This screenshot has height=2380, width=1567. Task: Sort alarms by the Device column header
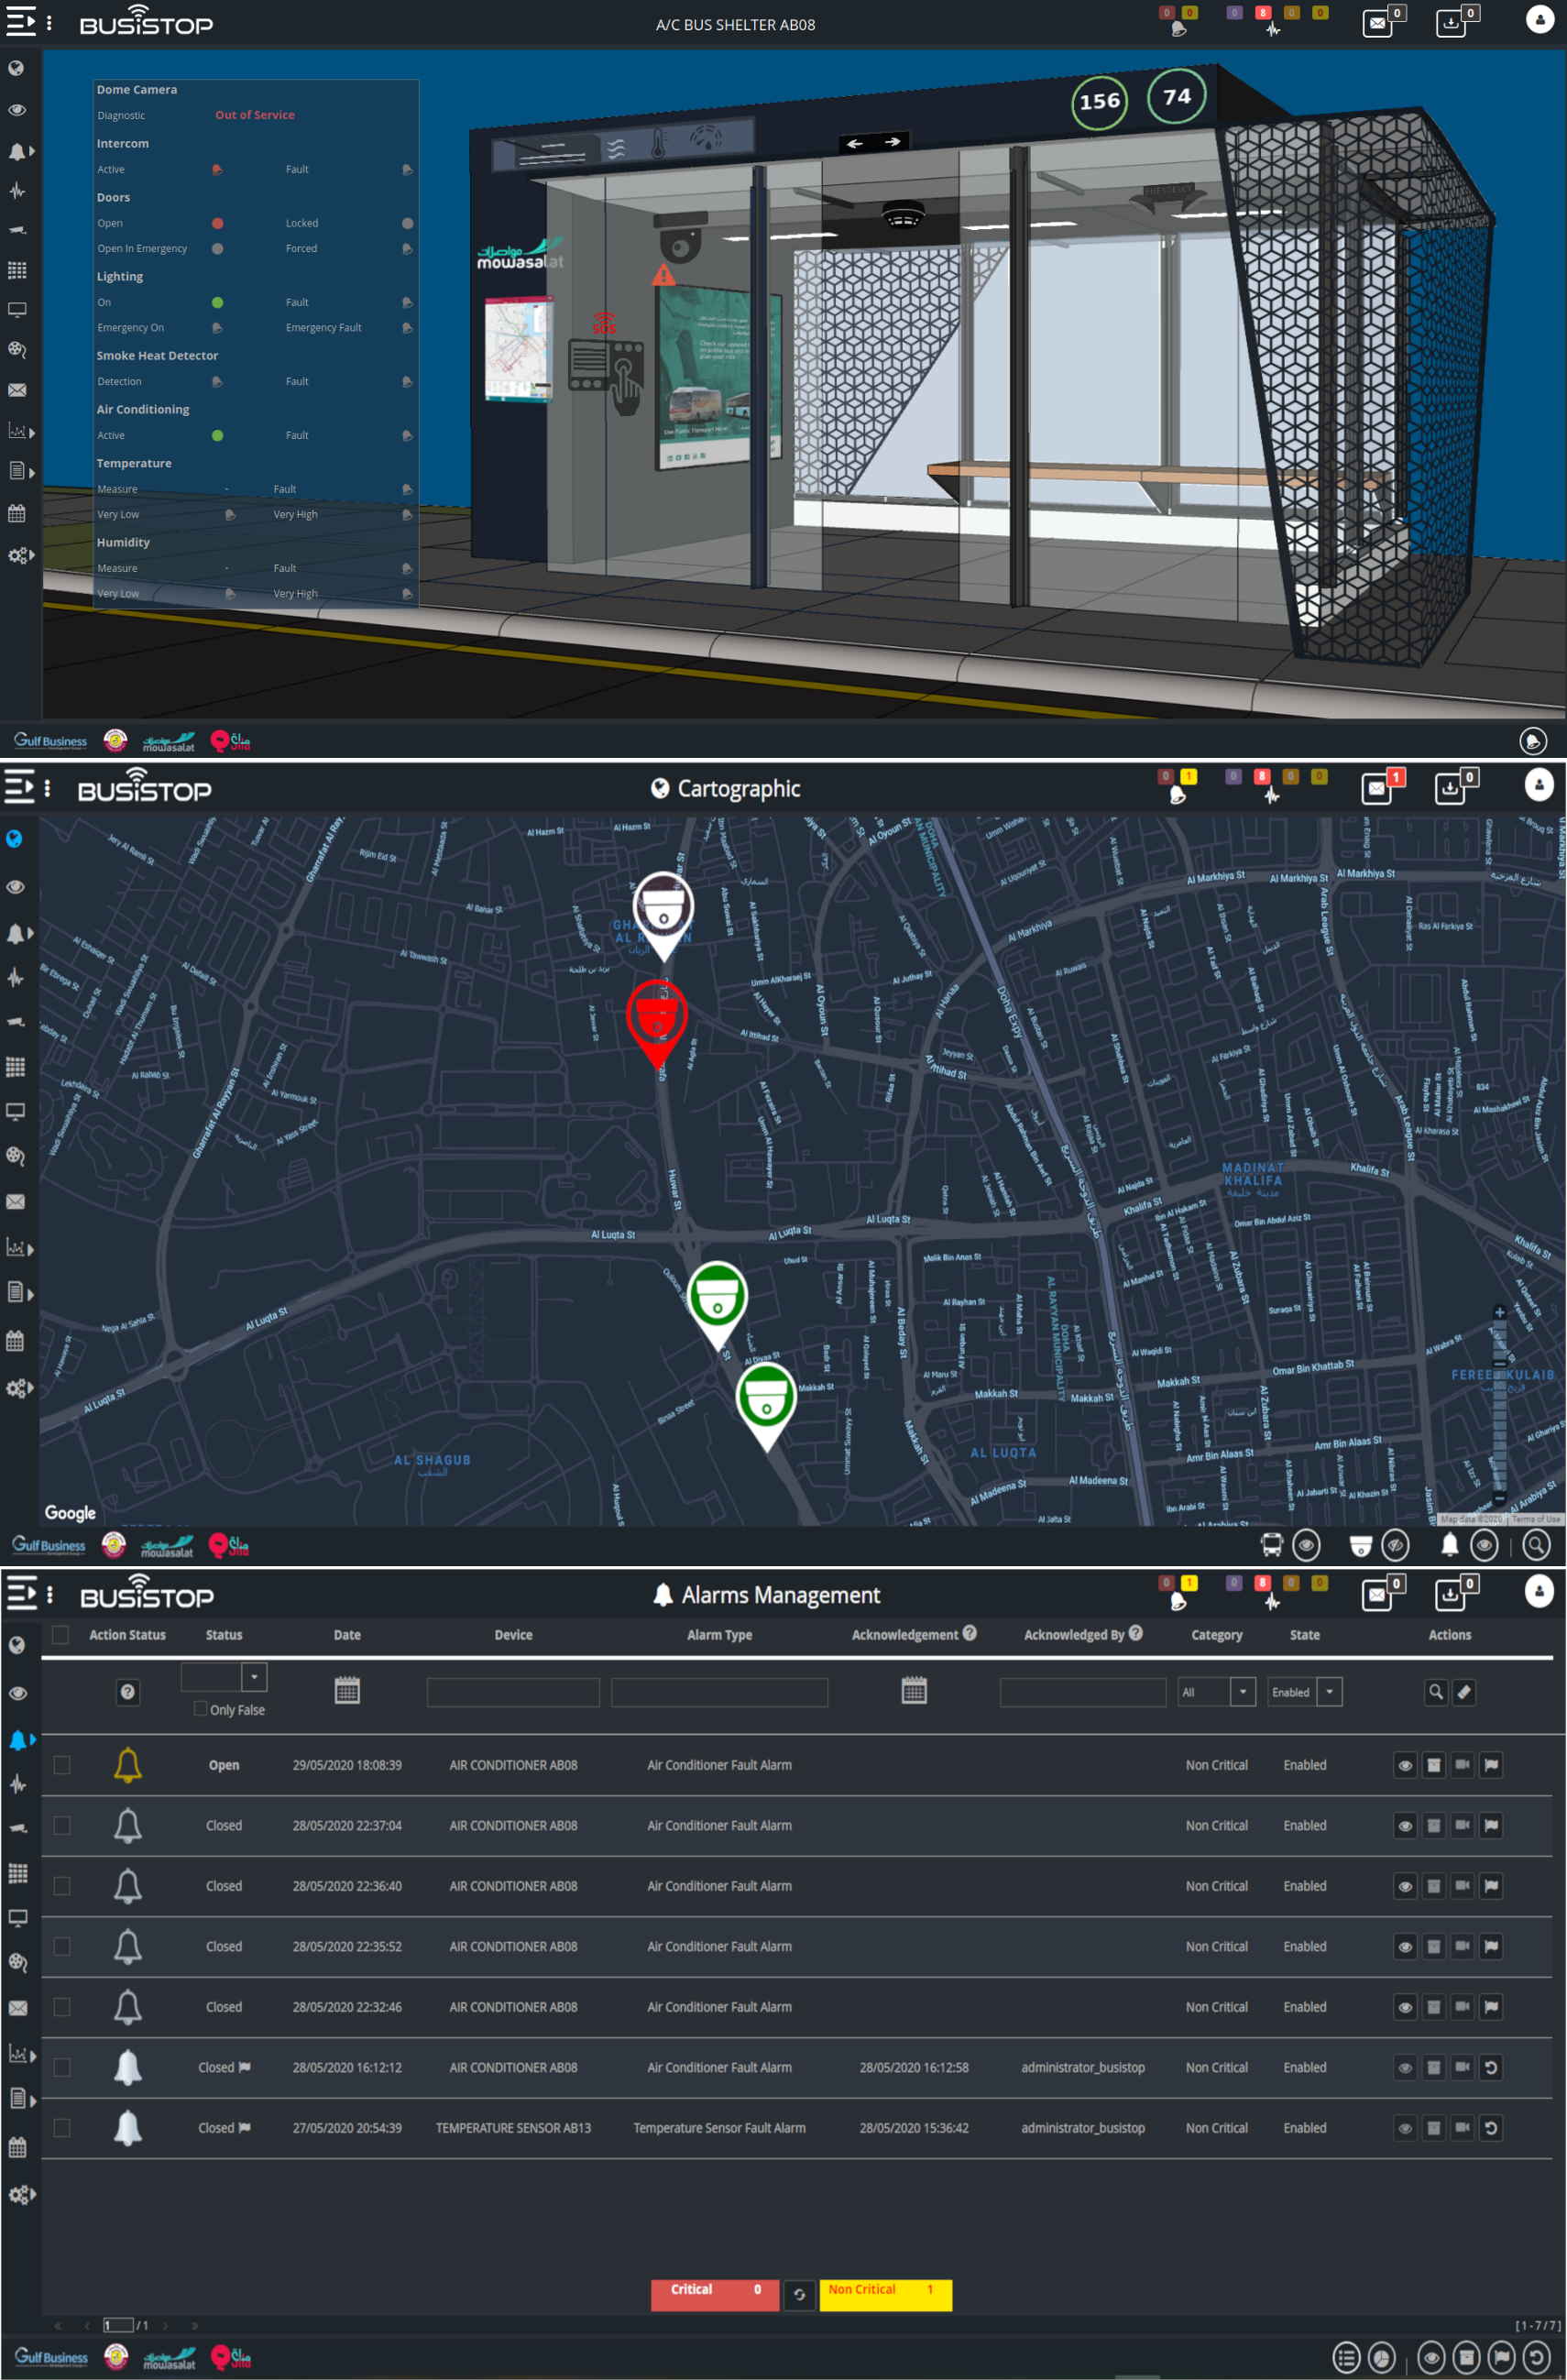[x=513, y=1635]
